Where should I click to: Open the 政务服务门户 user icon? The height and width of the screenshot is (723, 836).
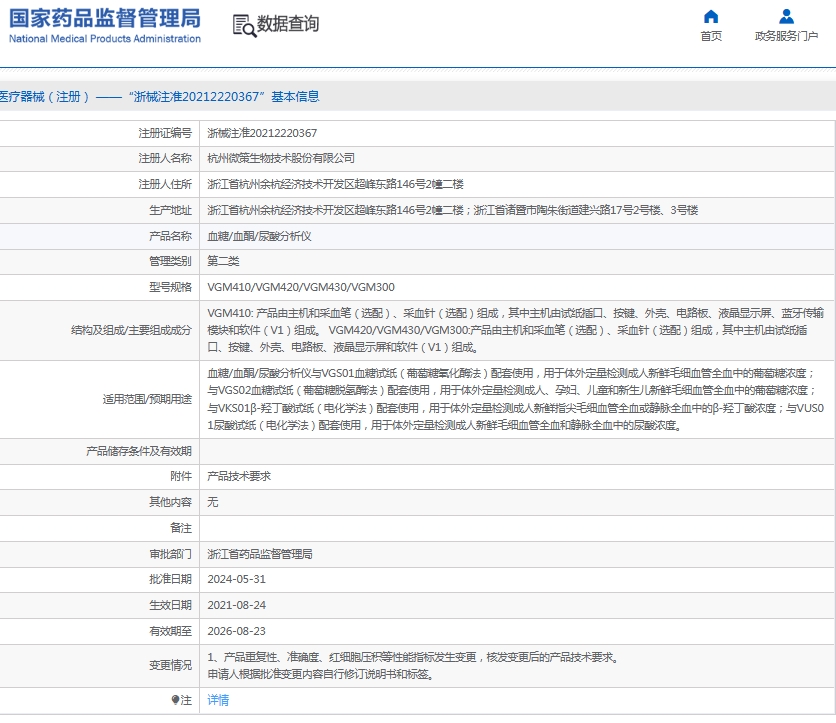pos(786,17)
